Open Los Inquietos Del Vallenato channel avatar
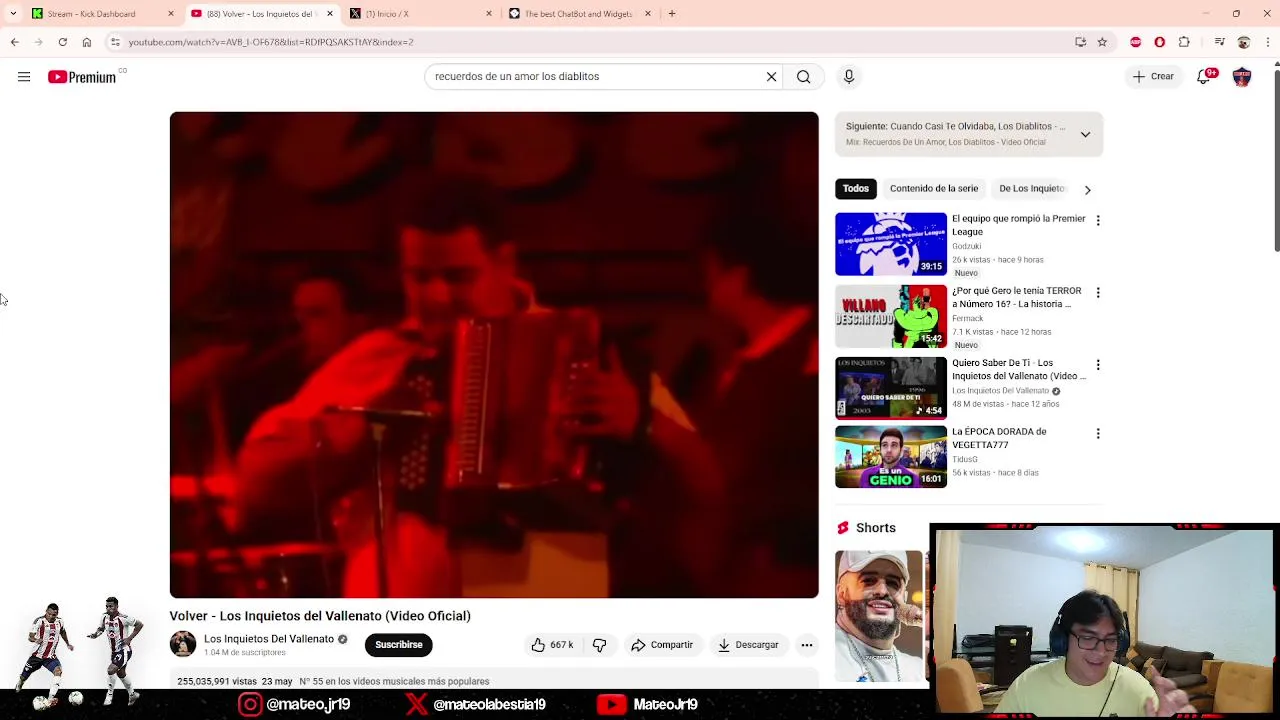The height and width of the screenshot is (720, 1280). pyautogui.click(x=183, y=644)
